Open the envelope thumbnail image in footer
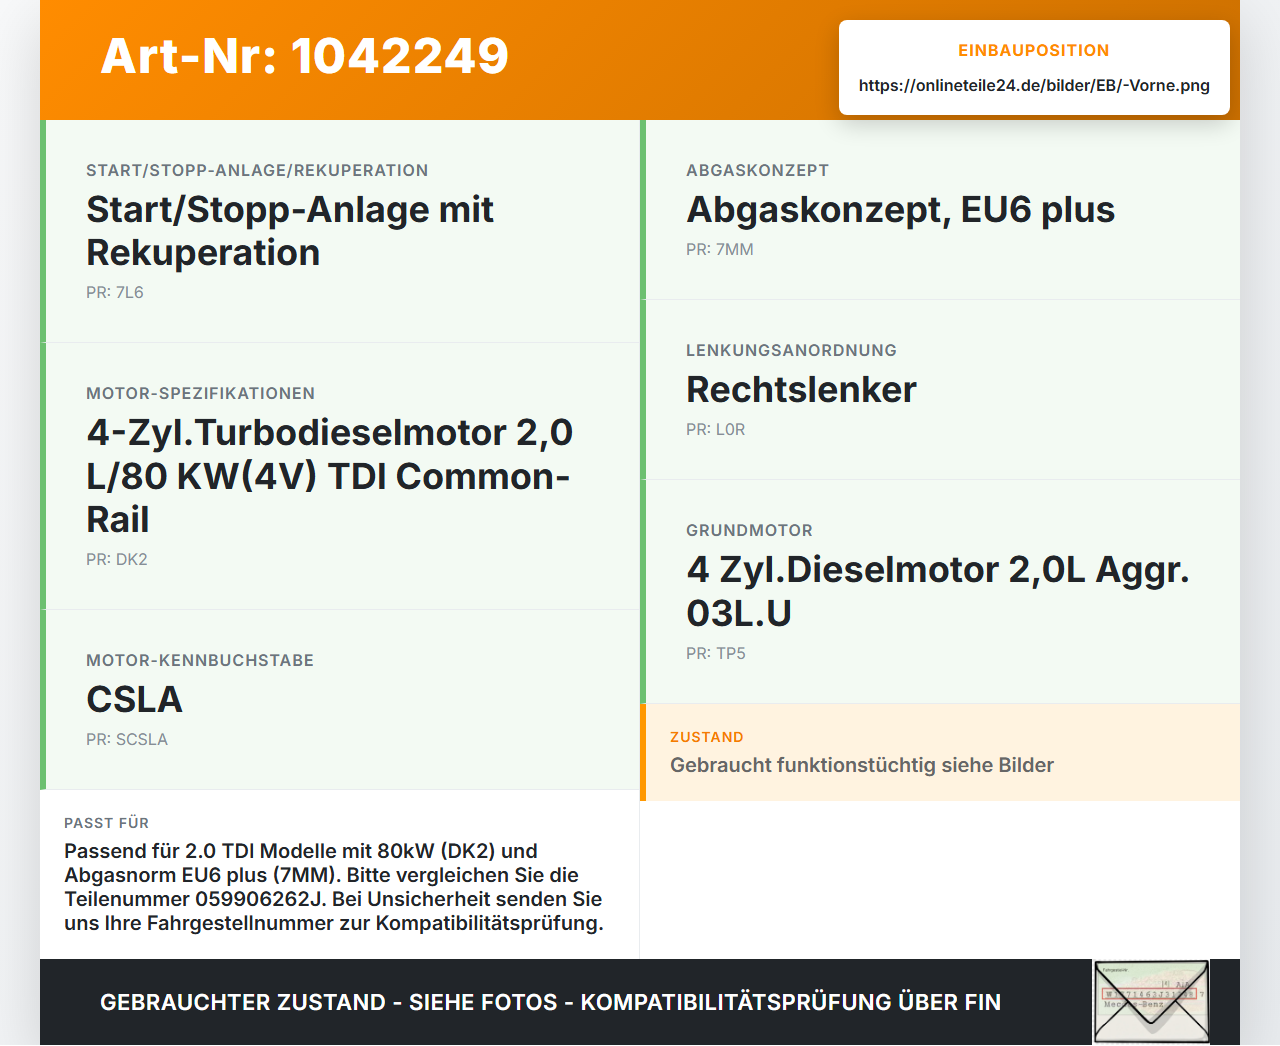The image size is (1280, 1046). click(x=1151, y=1002)
